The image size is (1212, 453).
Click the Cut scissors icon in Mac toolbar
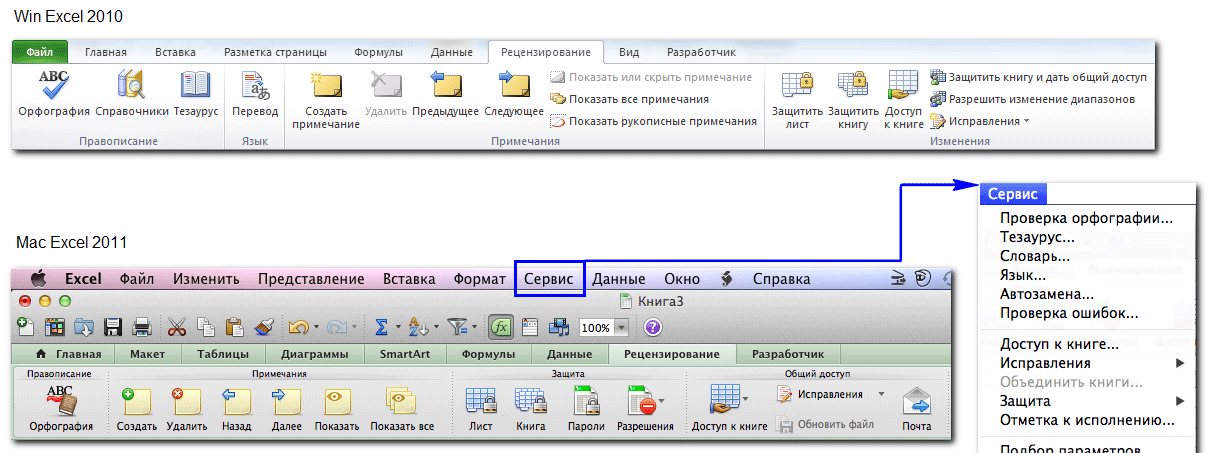pyautogui.click(x=177, y=326)
